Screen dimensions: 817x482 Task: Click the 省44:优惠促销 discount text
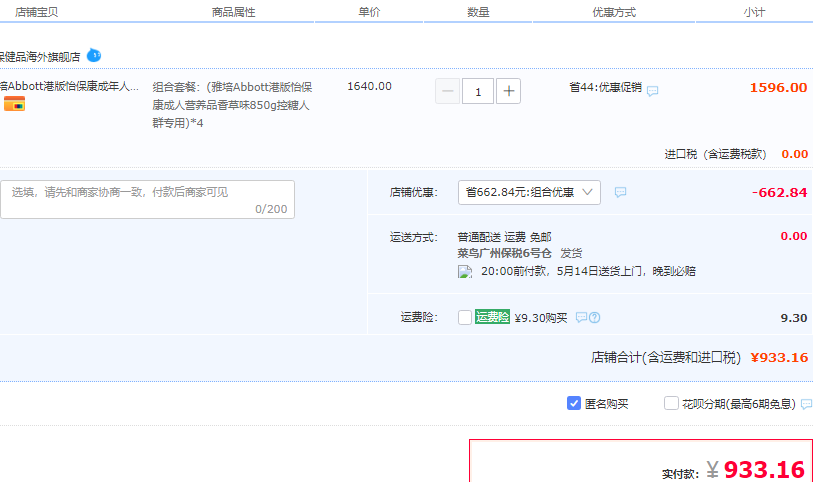[605, 87]
